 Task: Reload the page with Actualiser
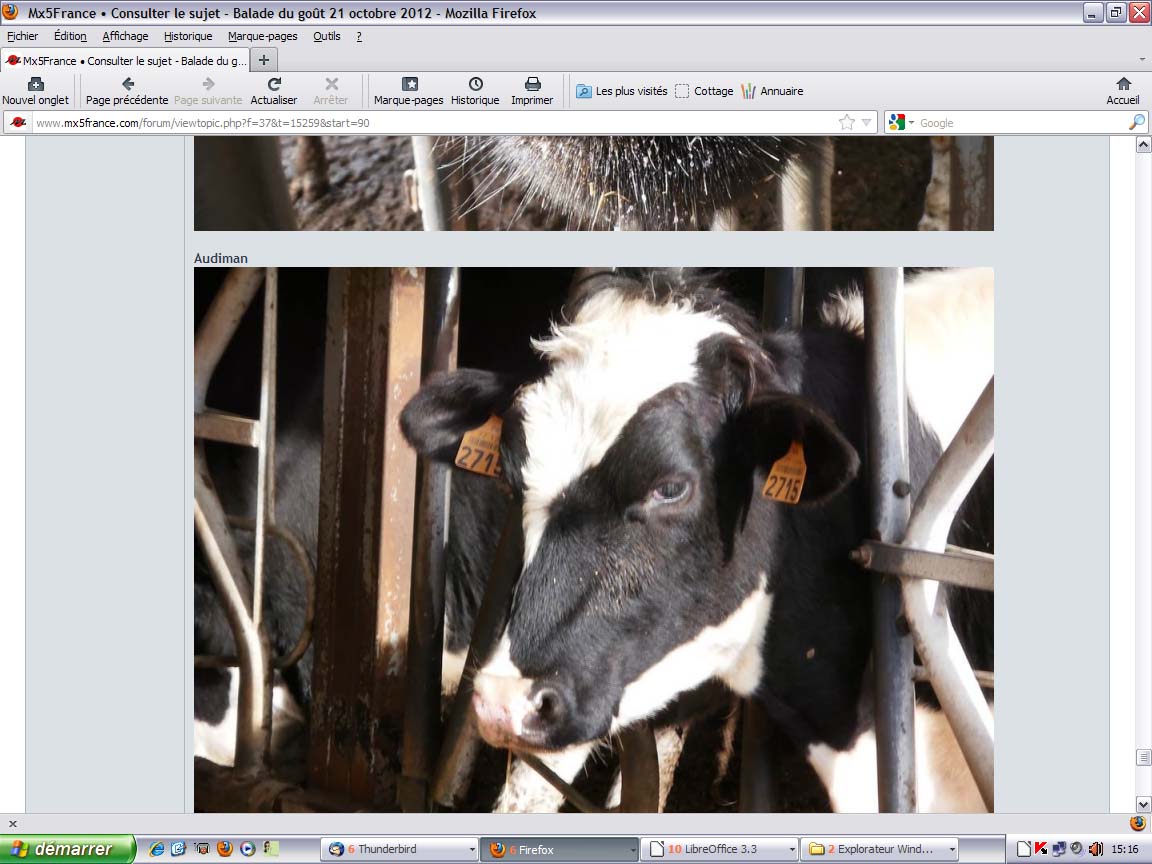(274, 92)
